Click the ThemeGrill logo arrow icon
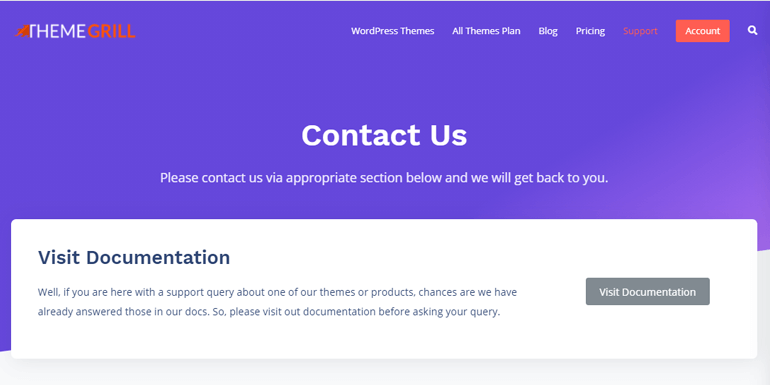This screenshot has width=770, height=385. pos(22,31)
